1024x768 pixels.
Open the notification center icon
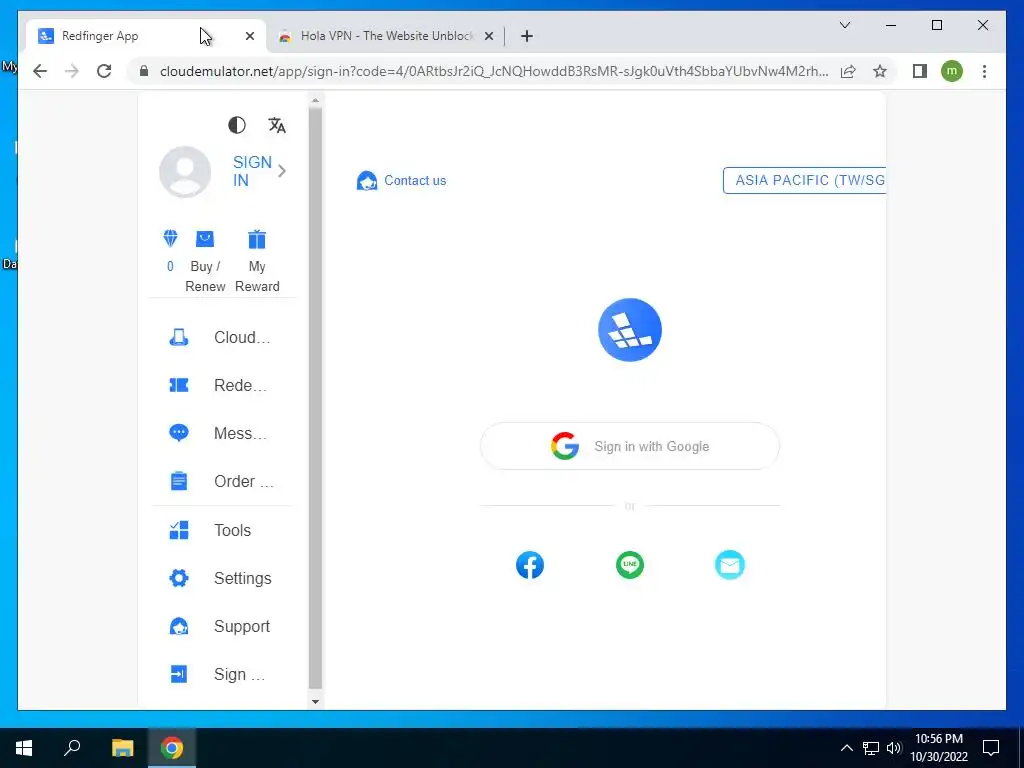991,748
